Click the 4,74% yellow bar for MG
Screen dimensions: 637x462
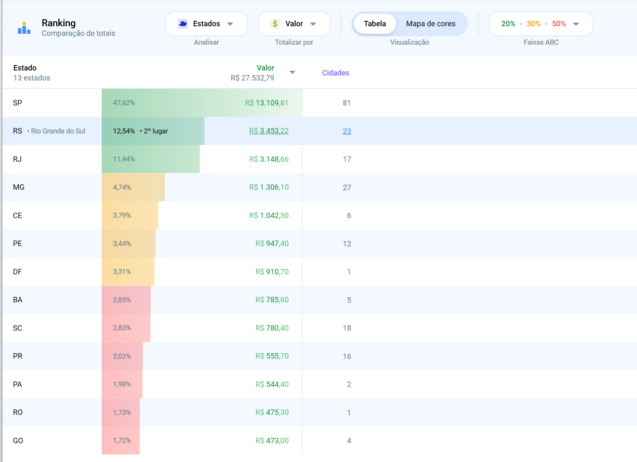click(x=133, y=187)
